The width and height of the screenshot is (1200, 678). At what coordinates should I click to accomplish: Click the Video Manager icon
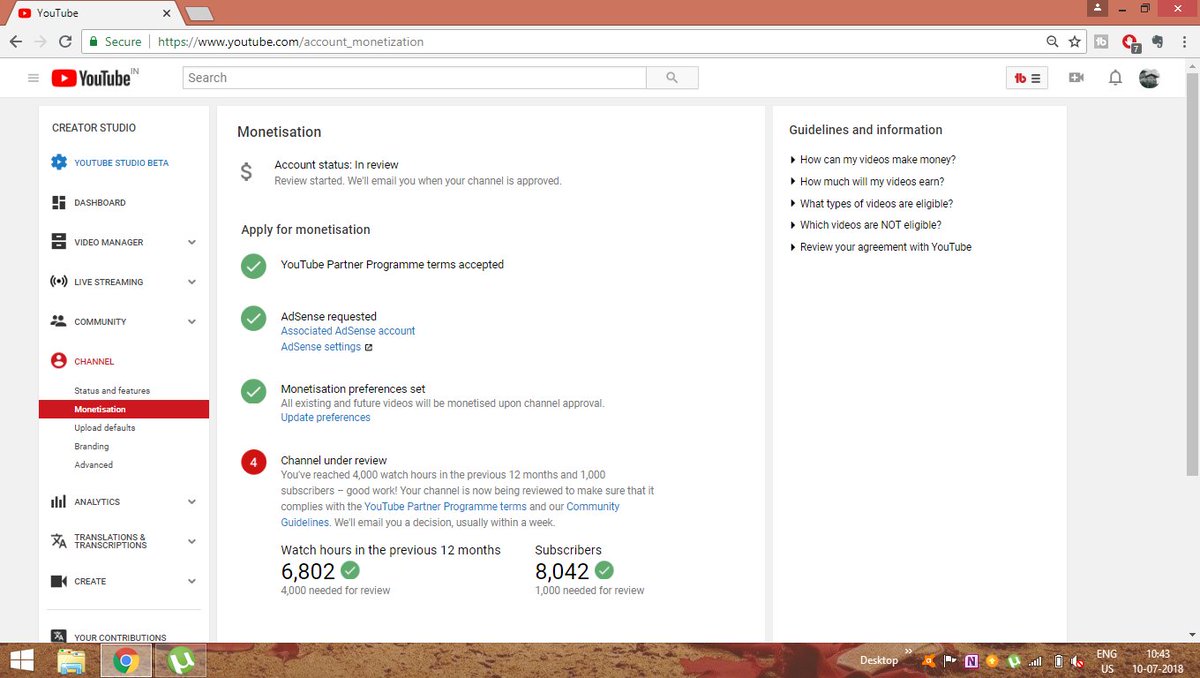(x=59, y=242)
